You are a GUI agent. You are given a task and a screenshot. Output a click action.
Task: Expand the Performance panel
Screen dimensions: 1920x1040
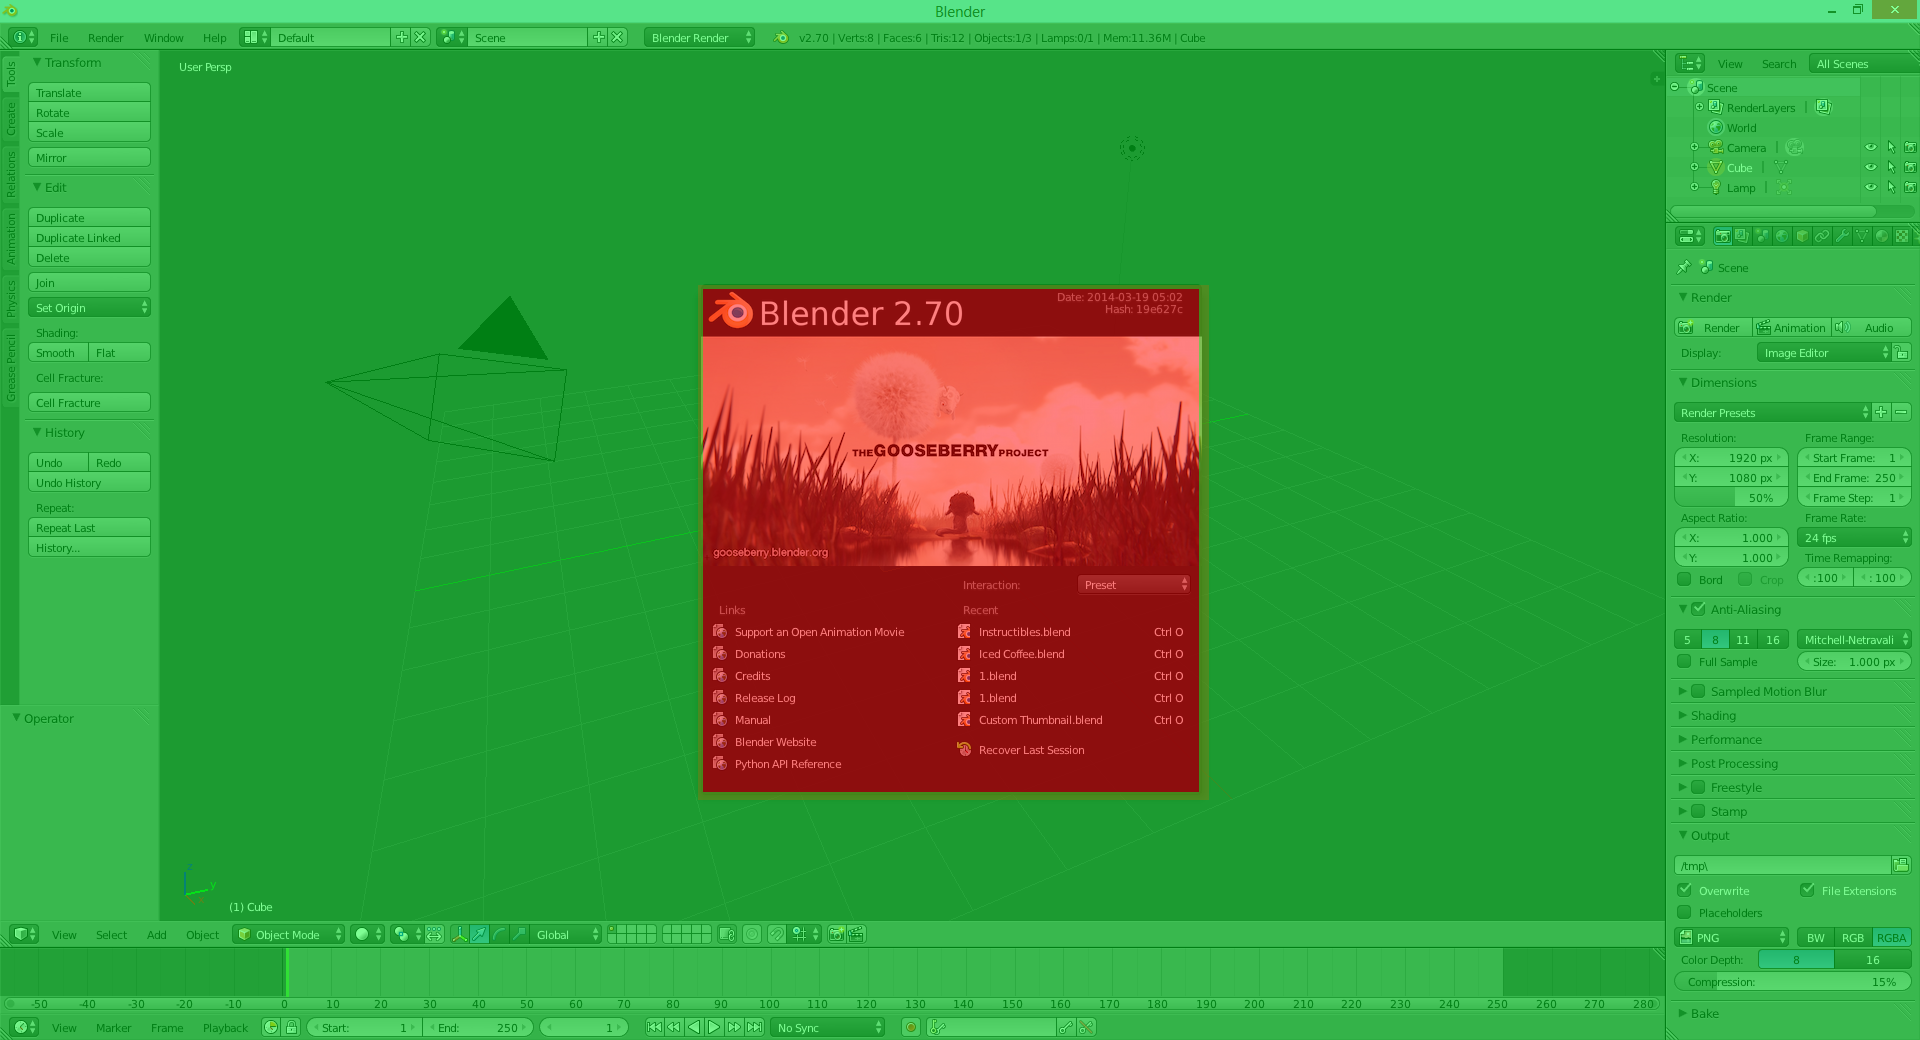pyautogui.click(x=1725, y=739)
